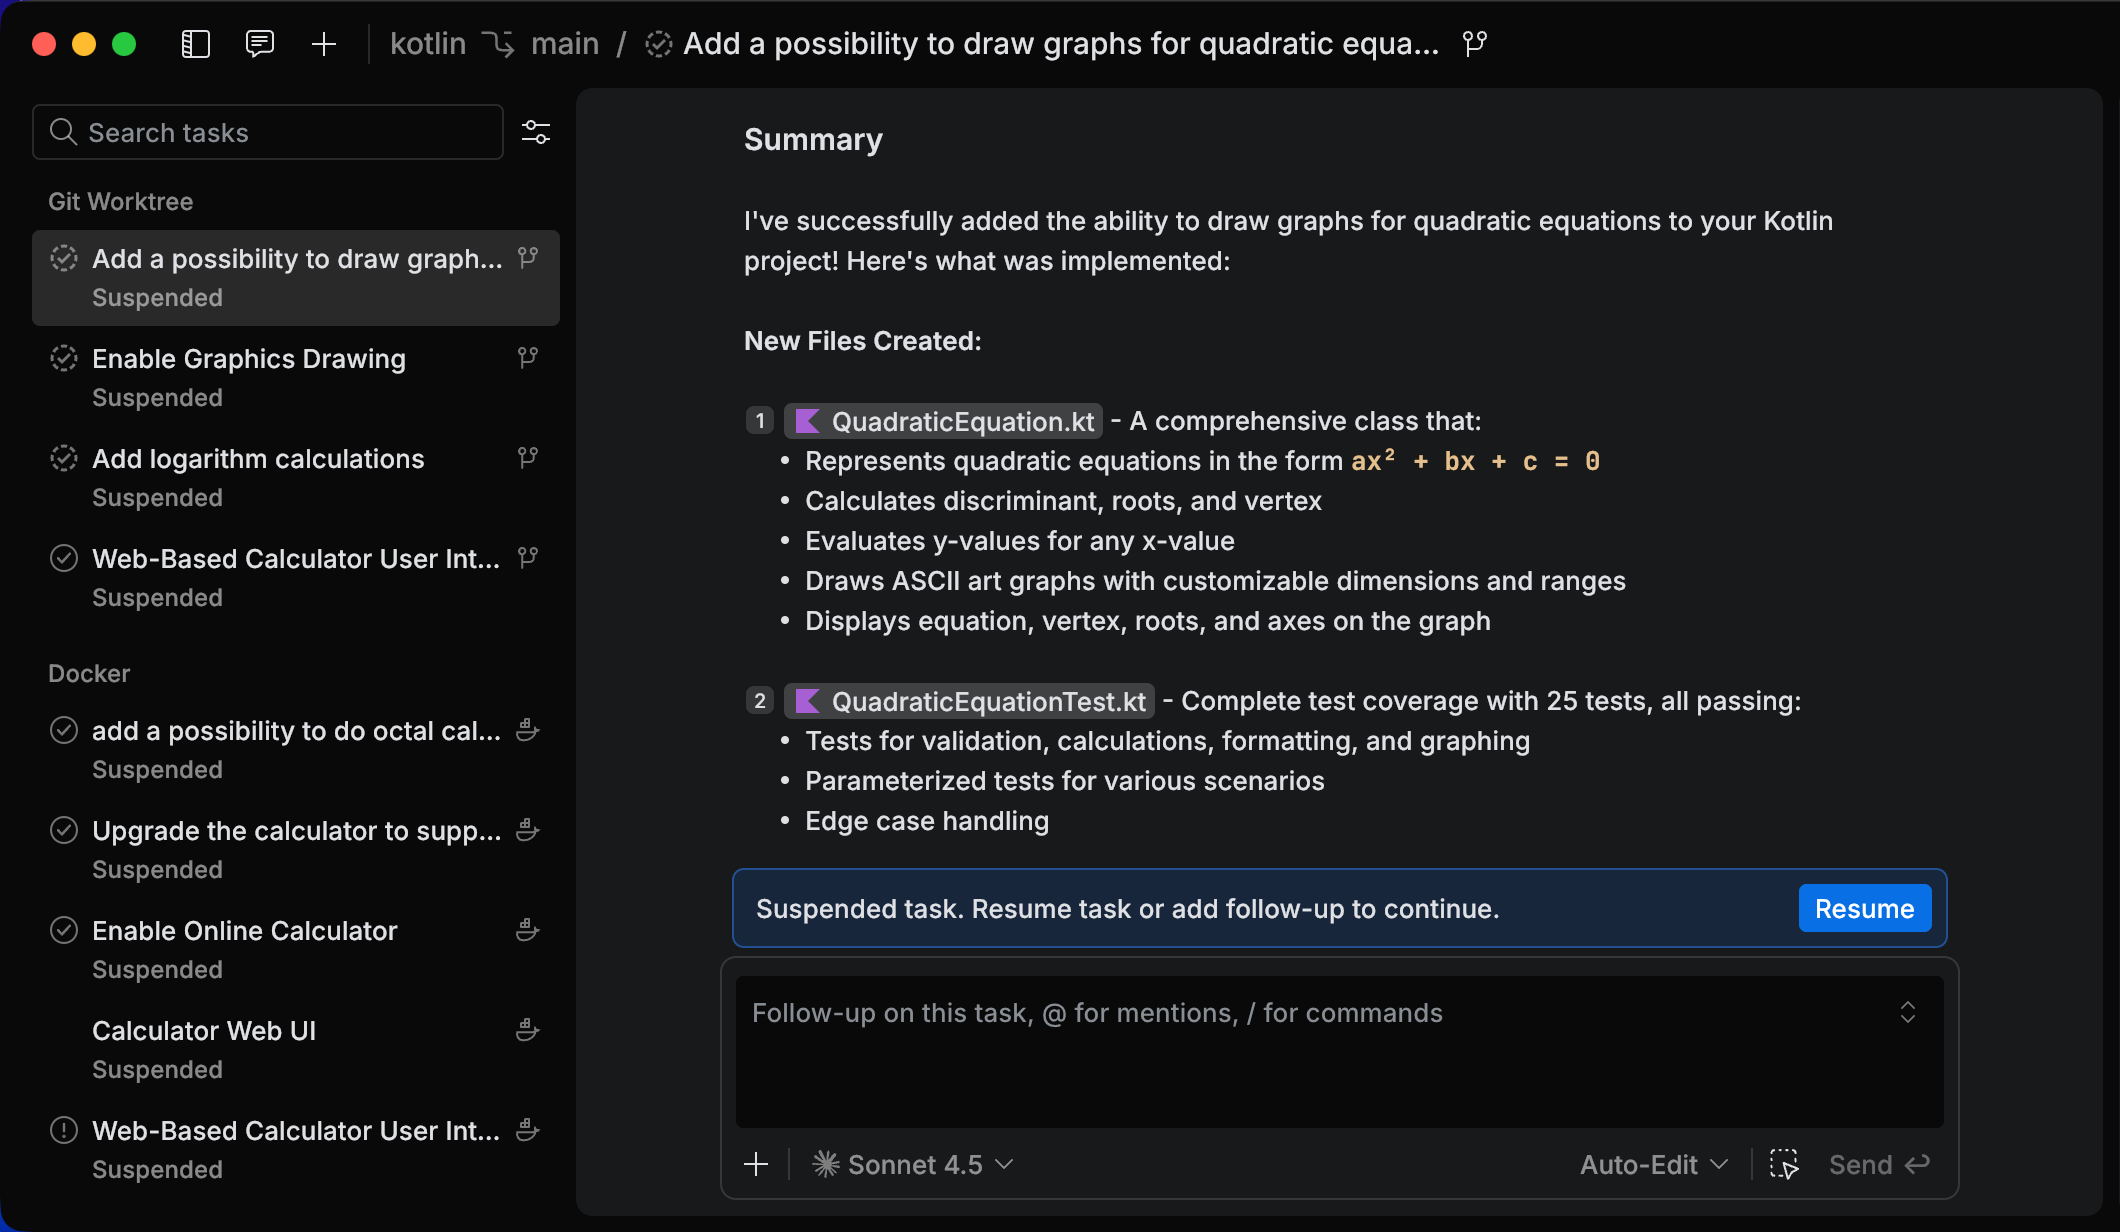
Task: Select the Calculator Web UI task
Action: (x=204, y=1030)
